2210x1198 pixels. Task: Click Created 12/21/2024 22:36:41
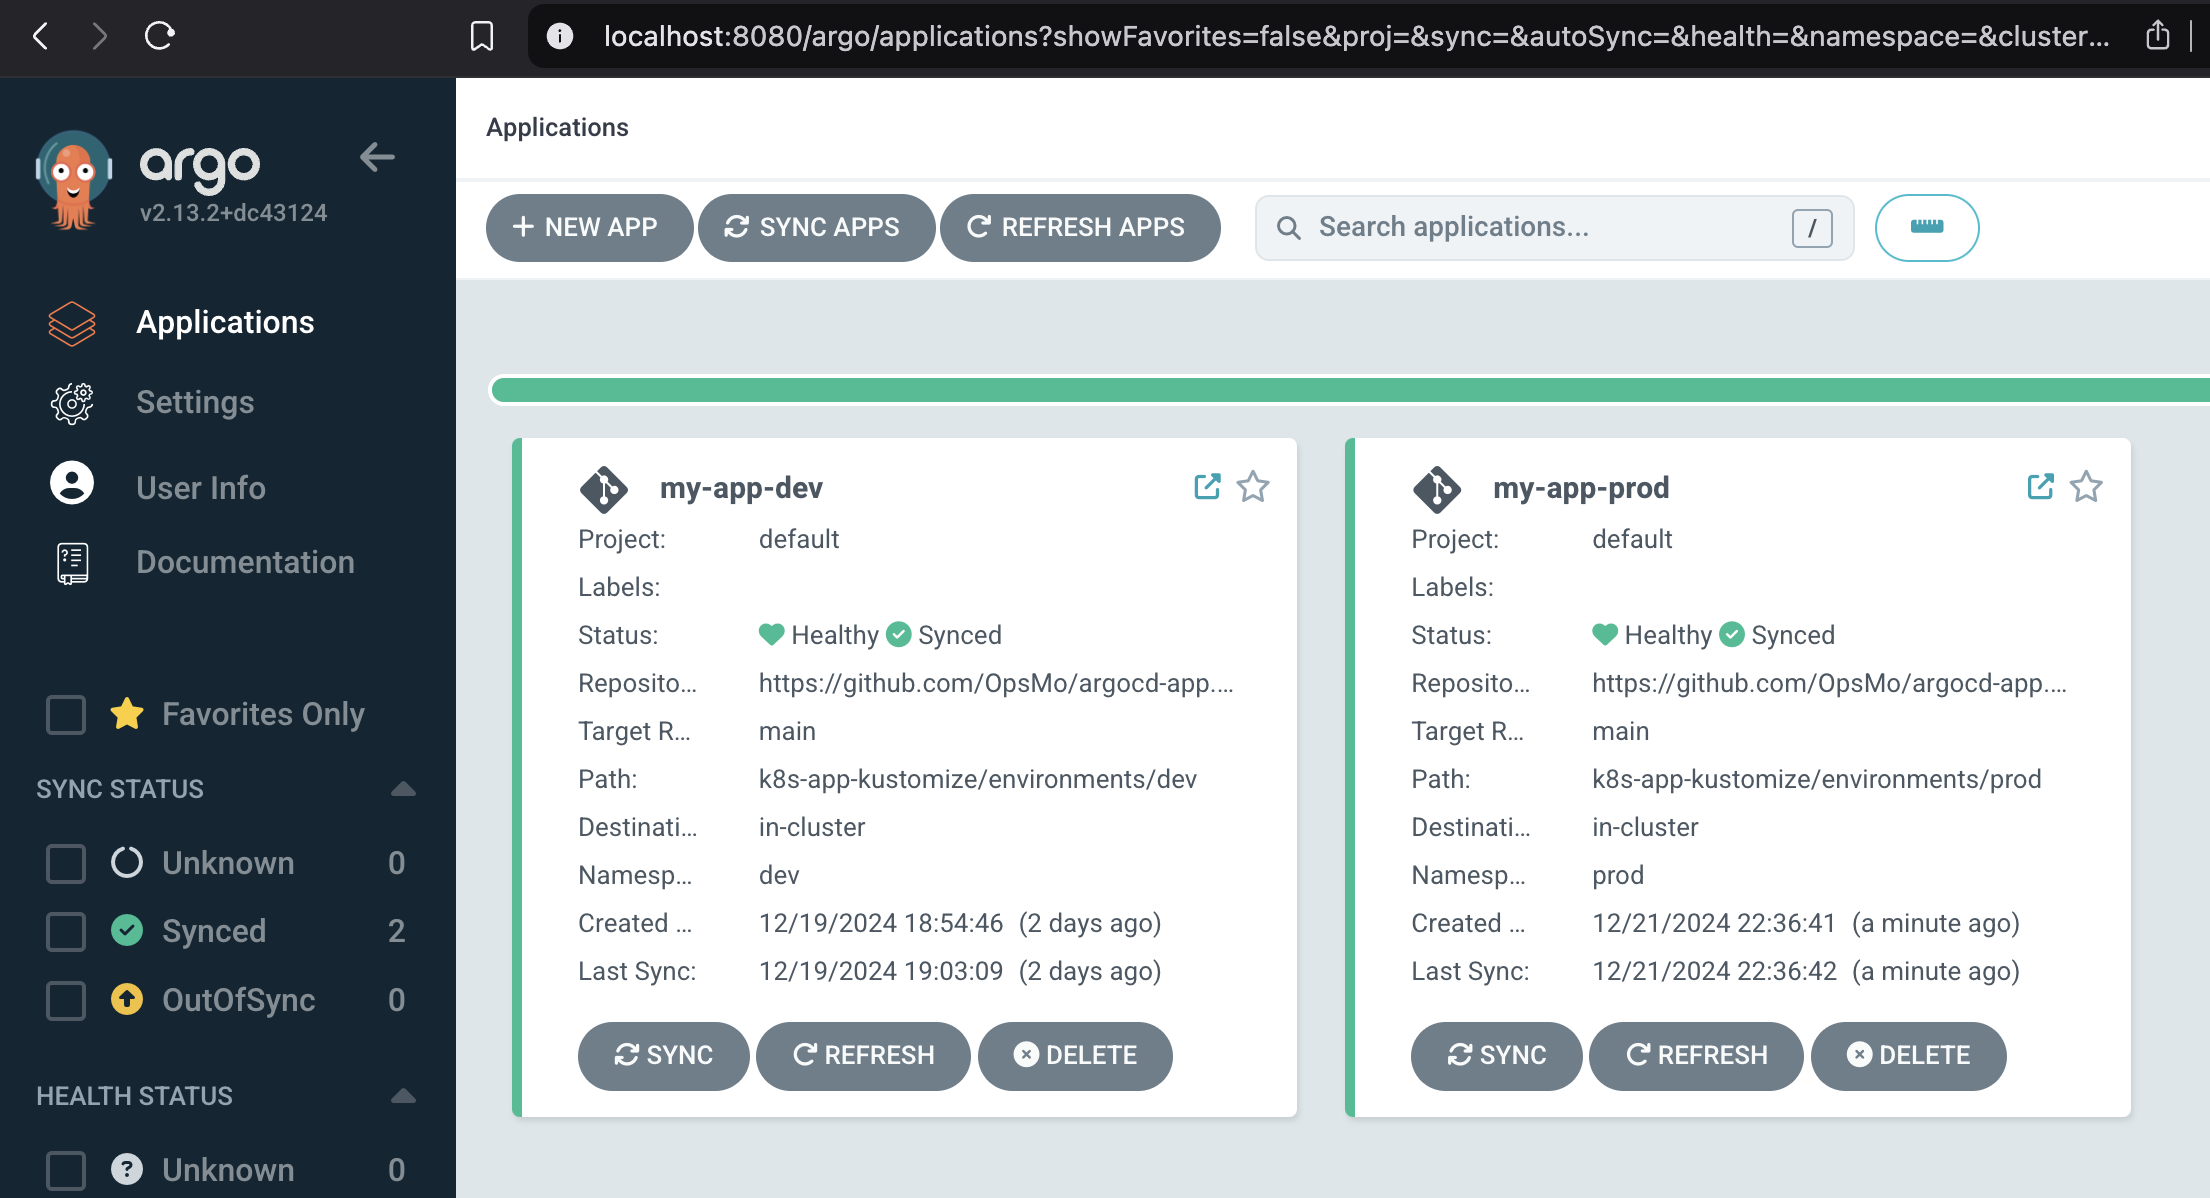(1714, 923)
